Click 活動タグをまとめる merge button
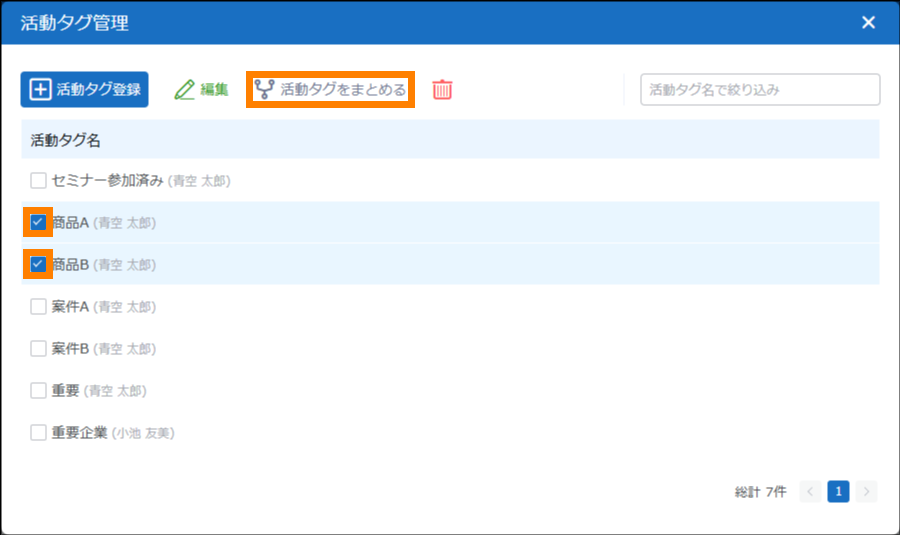Viewport: 900px width, 535px height. coord(330,89)
